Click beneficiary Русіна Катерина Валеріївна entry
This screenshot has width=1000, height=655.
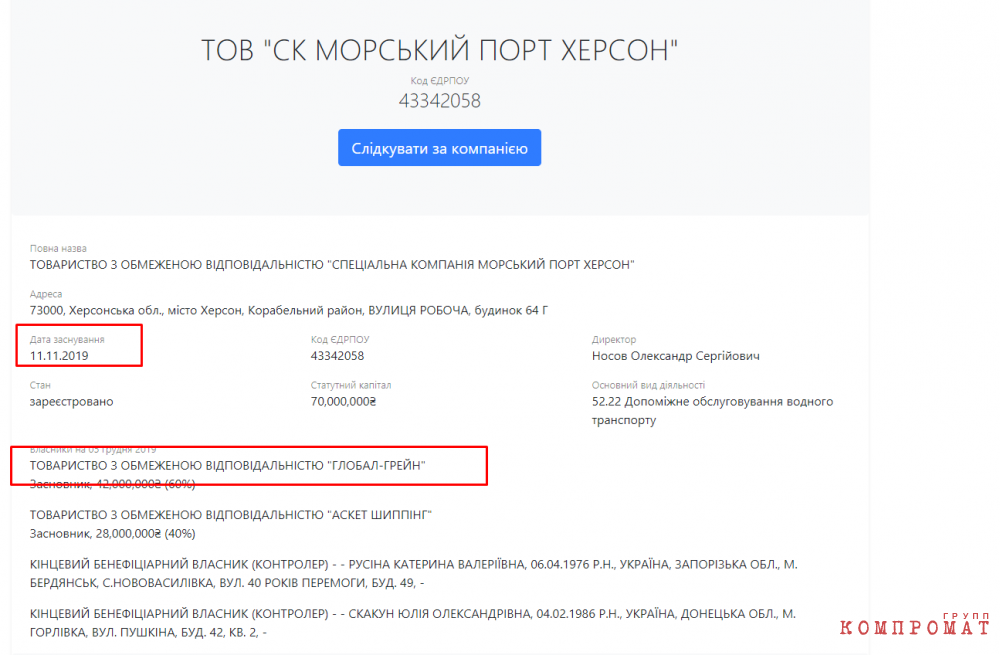(x=413, y=573)
